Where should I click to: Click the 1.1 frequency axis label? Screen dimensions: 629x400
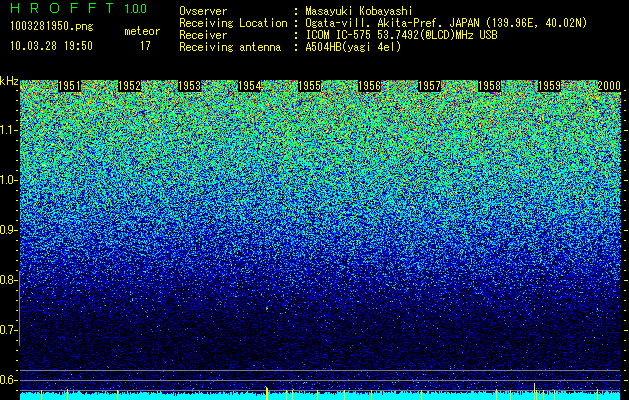pyautogui.click(x=7, y=130)
